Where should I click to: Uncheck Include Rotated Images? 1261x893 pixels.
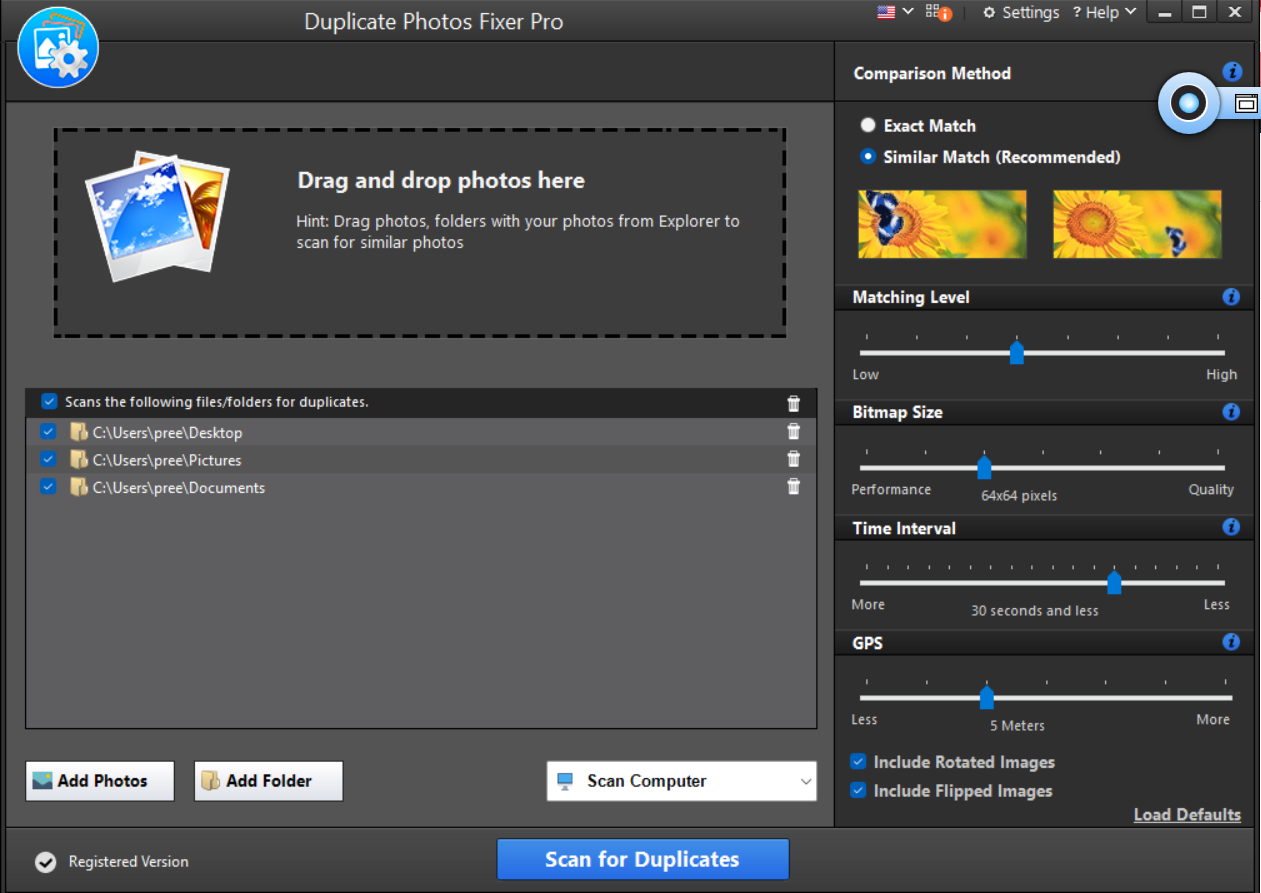[x=858, y=761]
